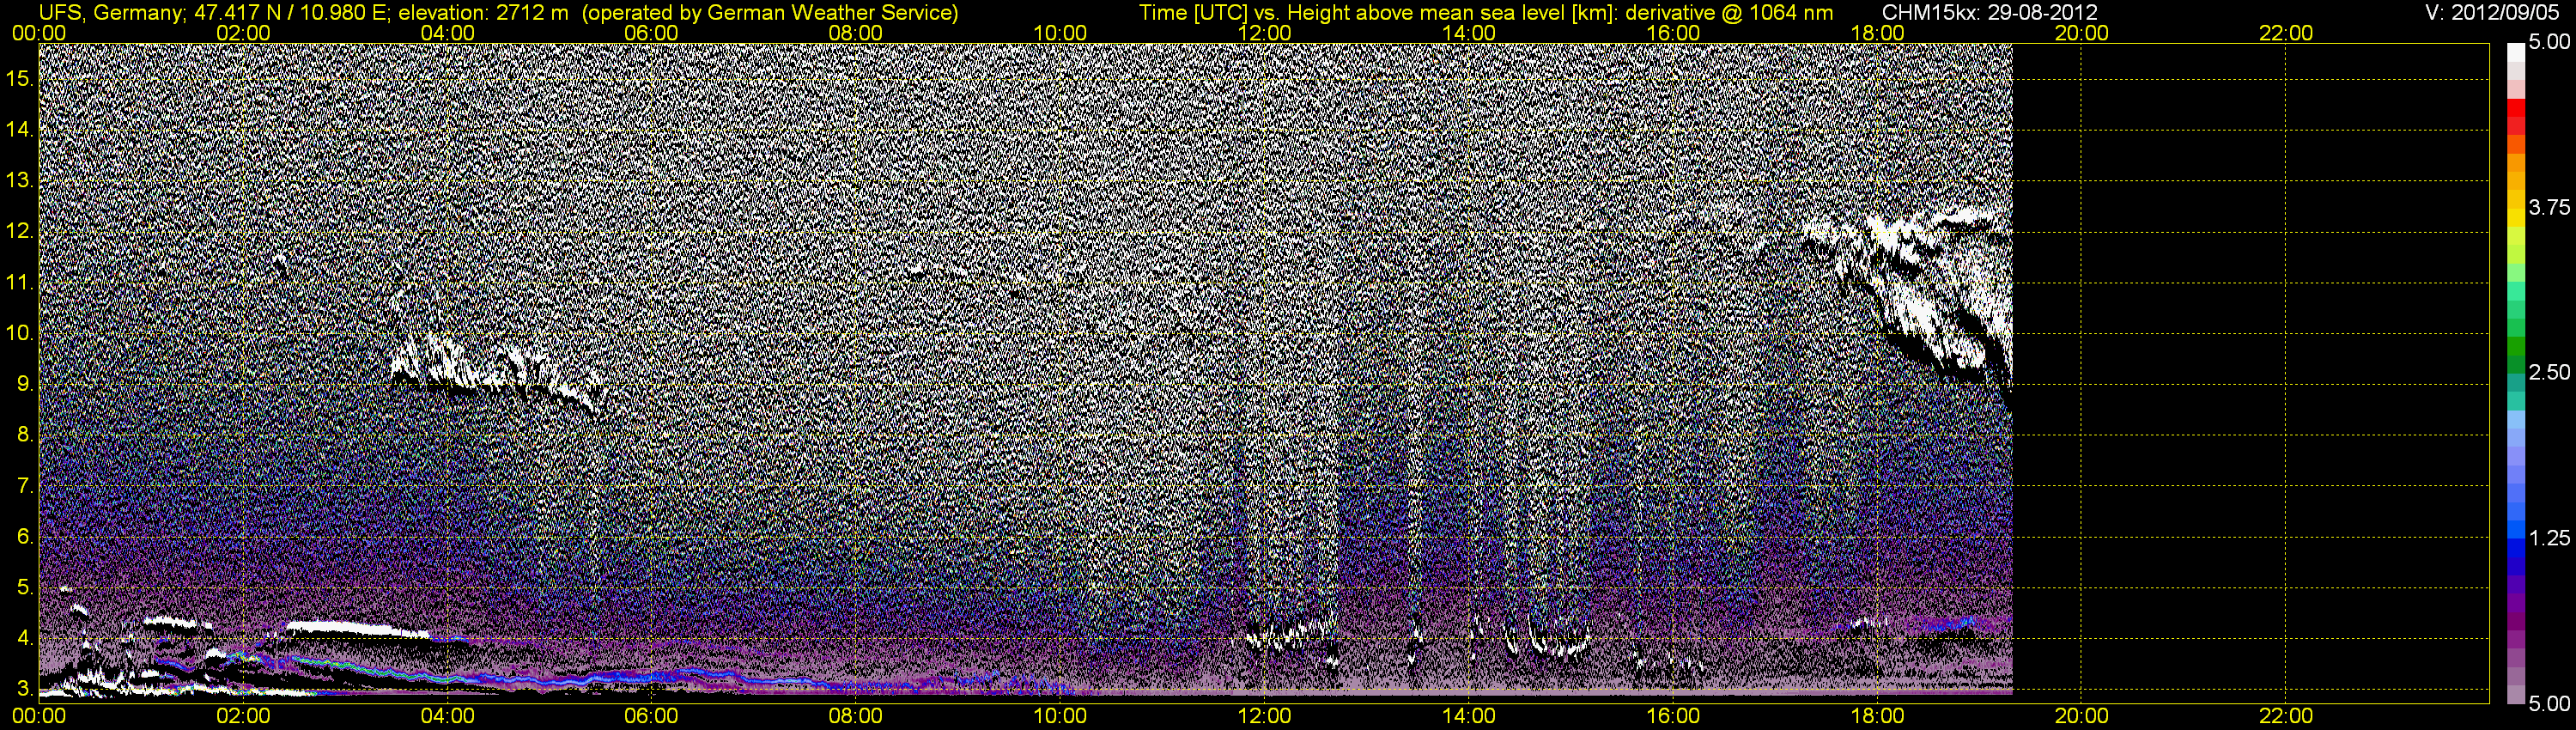Click the 6. km height axis label
The image size is (2576, 730).
(25, 537)
